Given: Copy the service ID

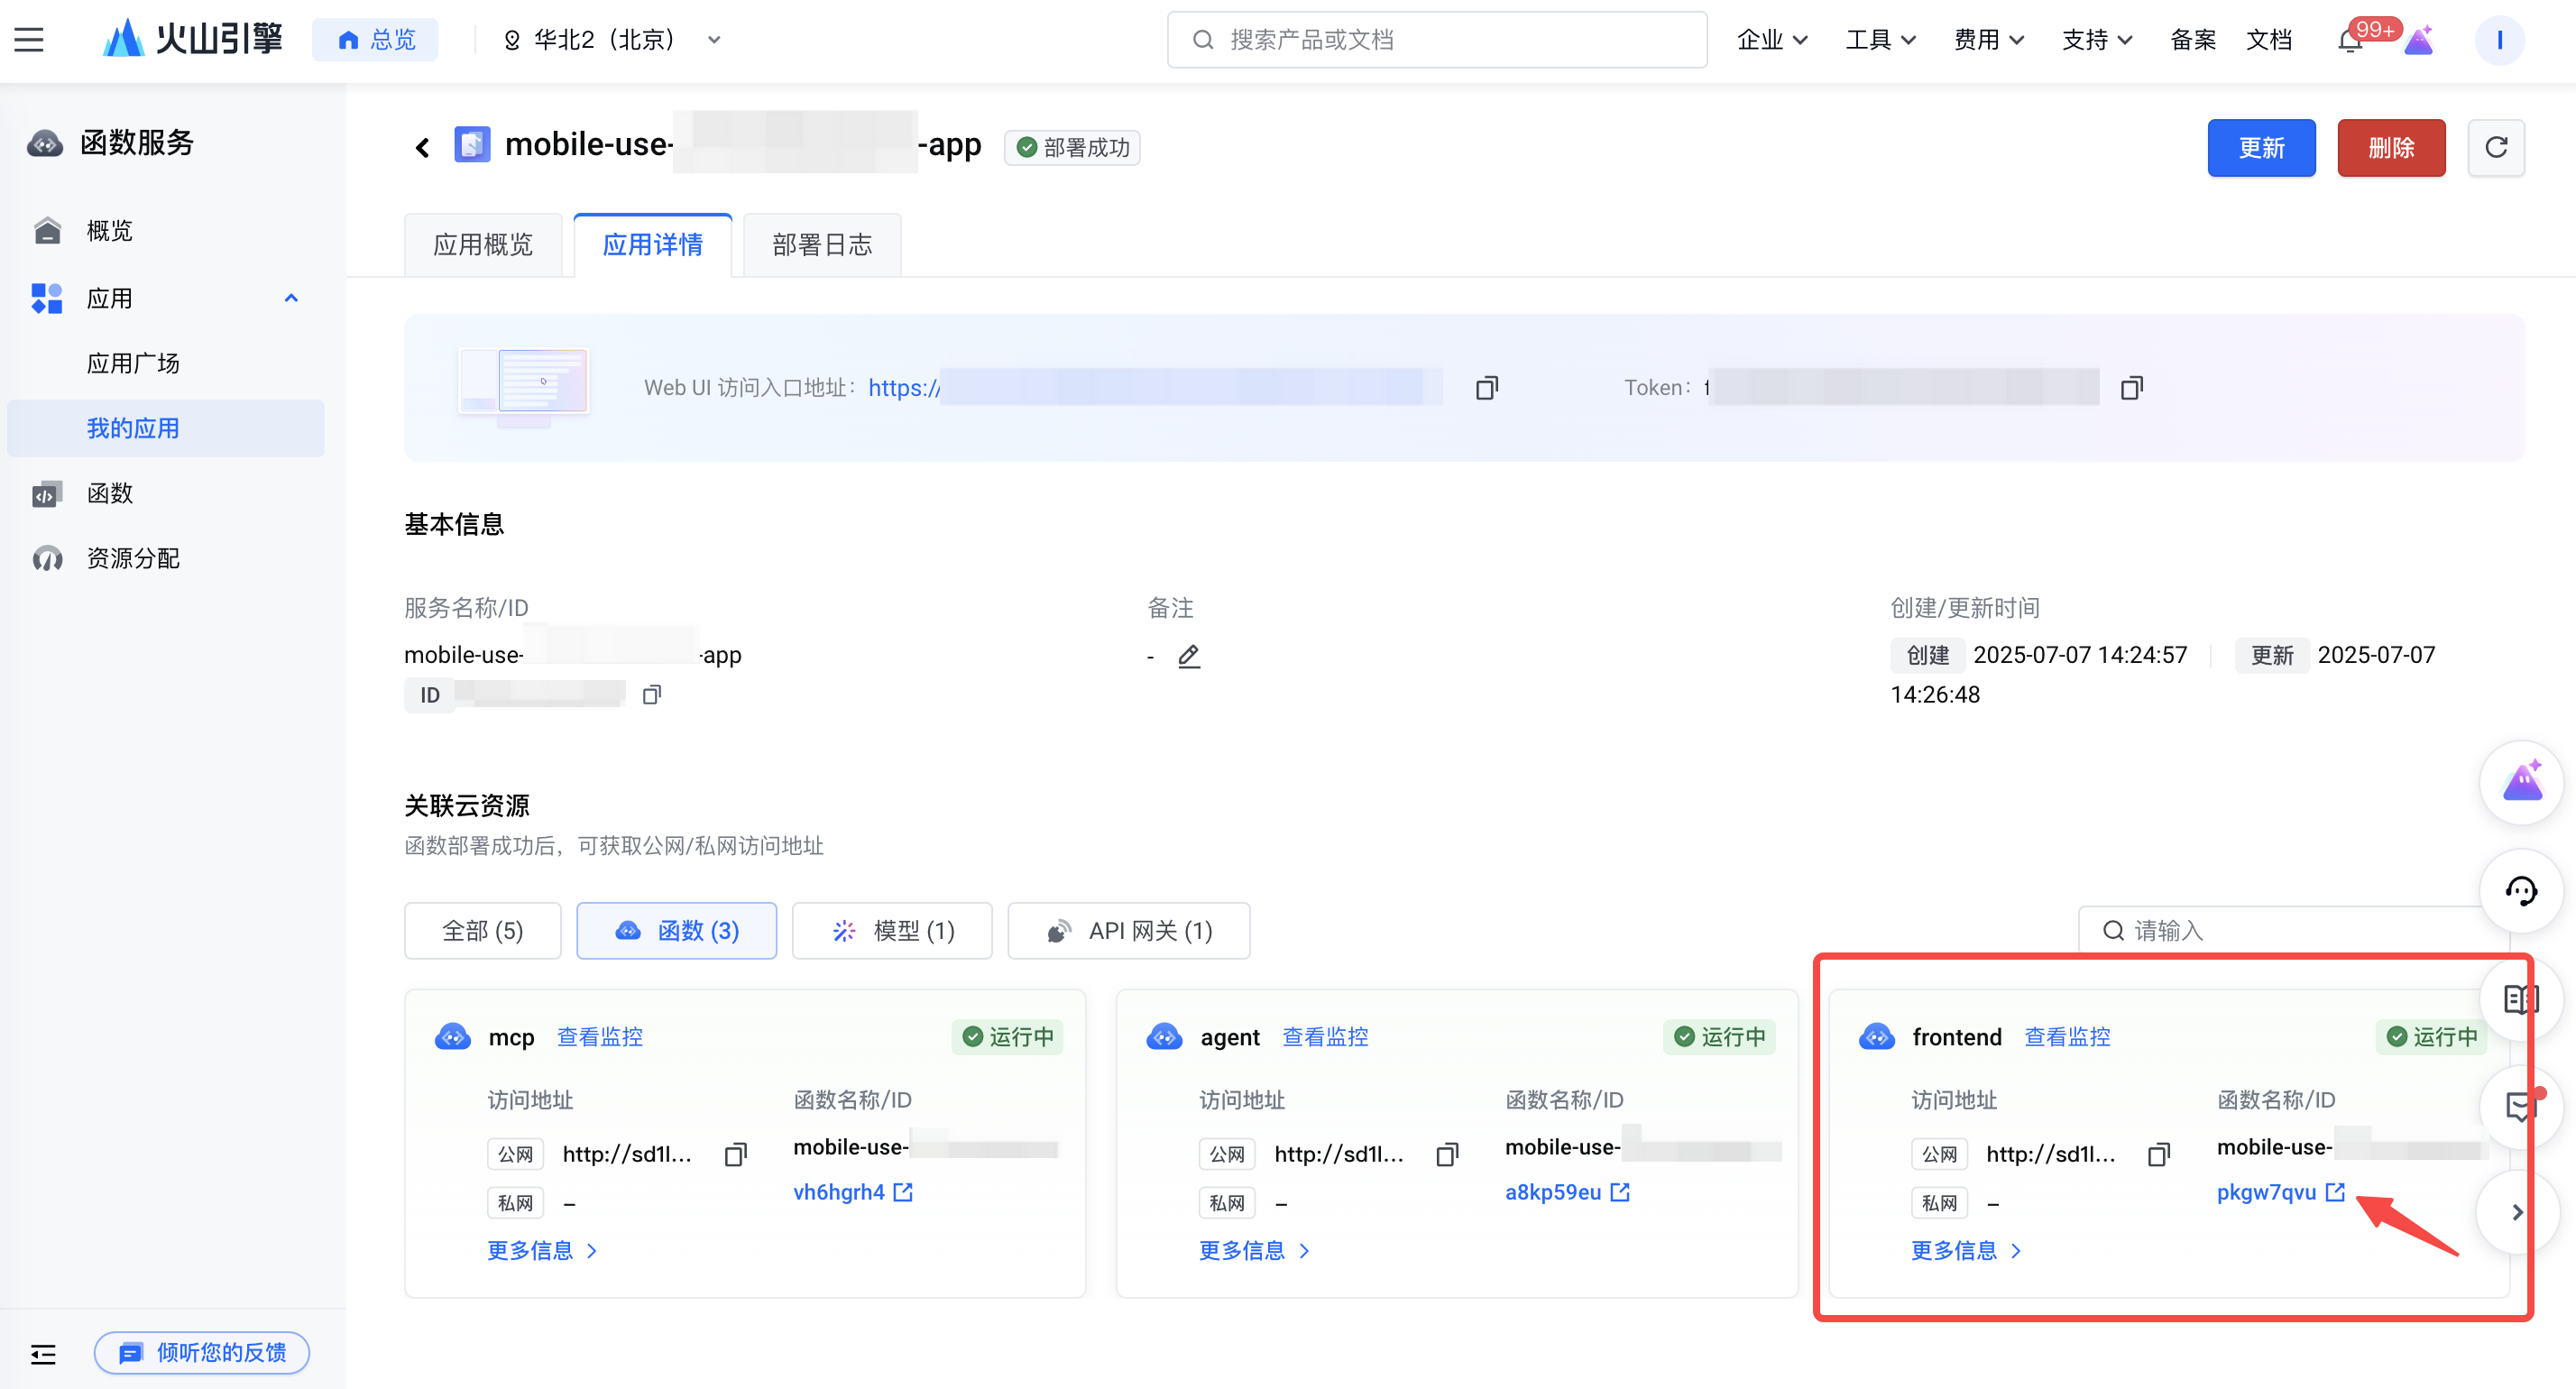Looking at the screenshot, I should pos(651,695).
